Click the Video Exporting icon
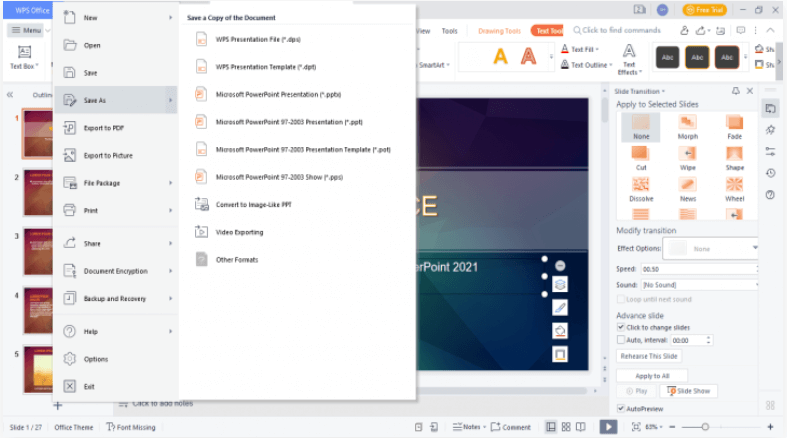 (x=201, y=232)
